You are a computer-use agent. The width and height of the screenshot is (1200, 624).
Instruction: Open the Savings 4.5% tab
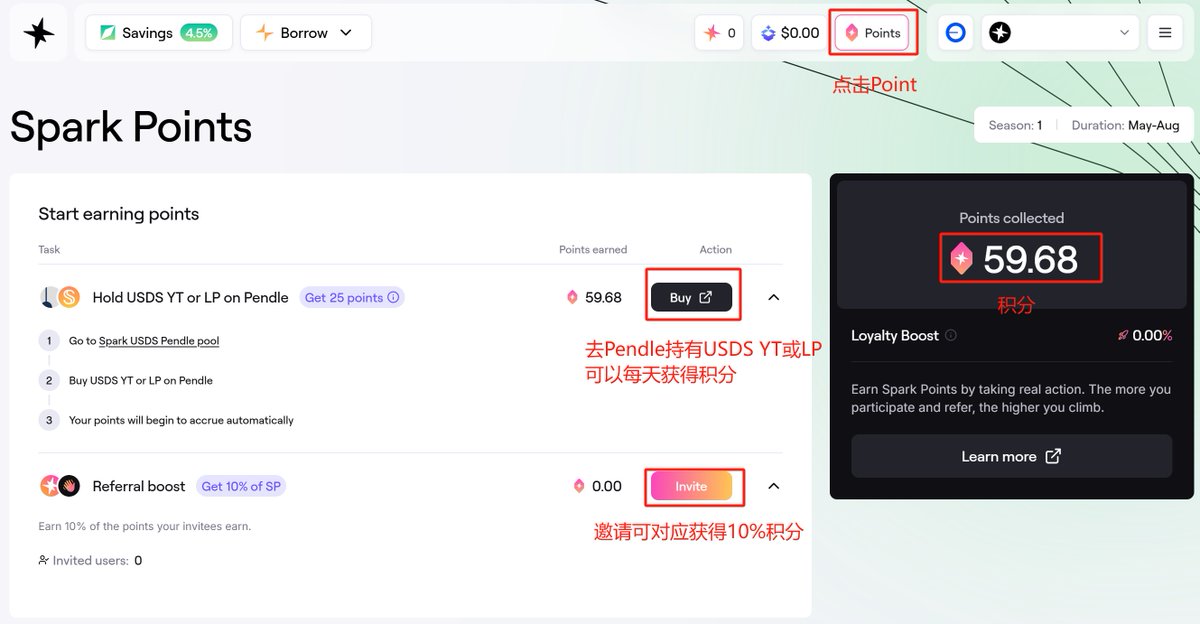158,33
